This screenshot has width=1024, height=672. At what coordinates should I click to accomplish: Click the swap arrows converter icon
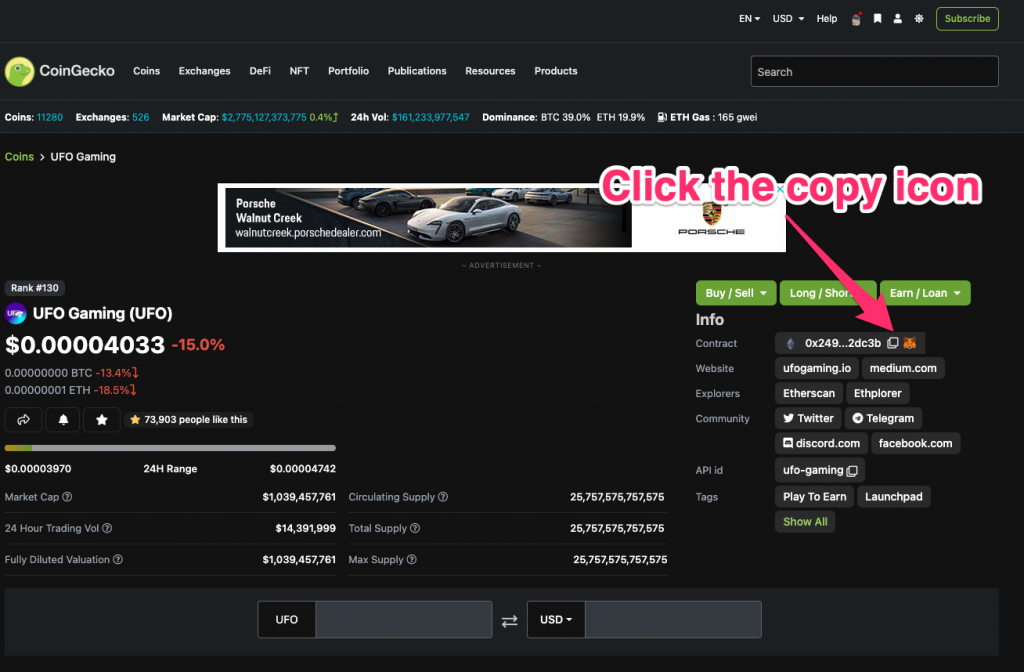coord(509,620)
